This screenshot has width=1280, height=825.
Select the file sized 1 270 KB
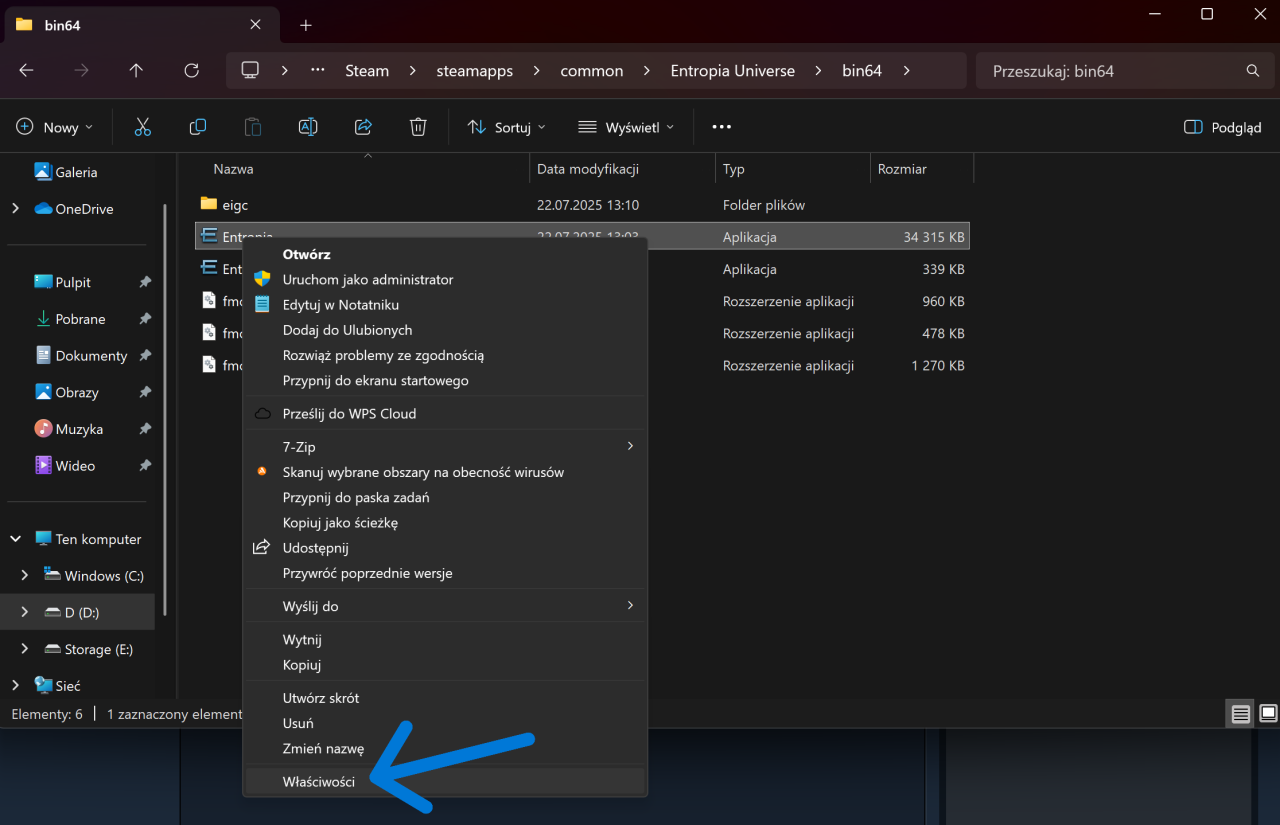(x=583, y=366)
